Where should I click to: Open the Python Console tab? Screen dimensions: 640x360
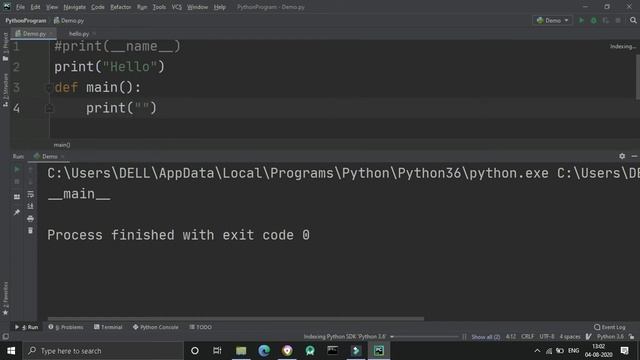click(x=156, y=327)
